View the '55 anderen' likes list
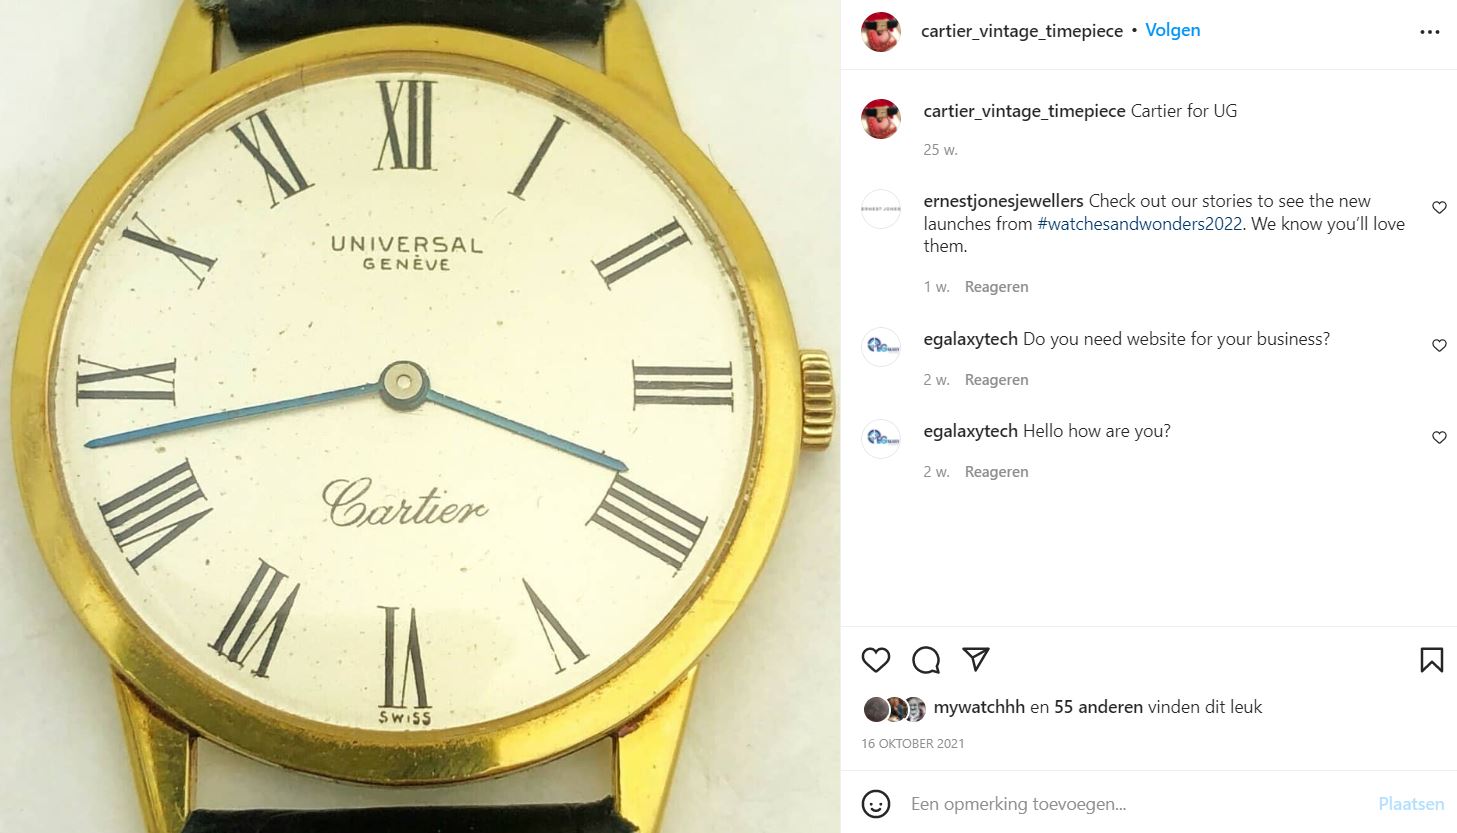Viewport: 1457px width, 833px height. [1098, 707]
